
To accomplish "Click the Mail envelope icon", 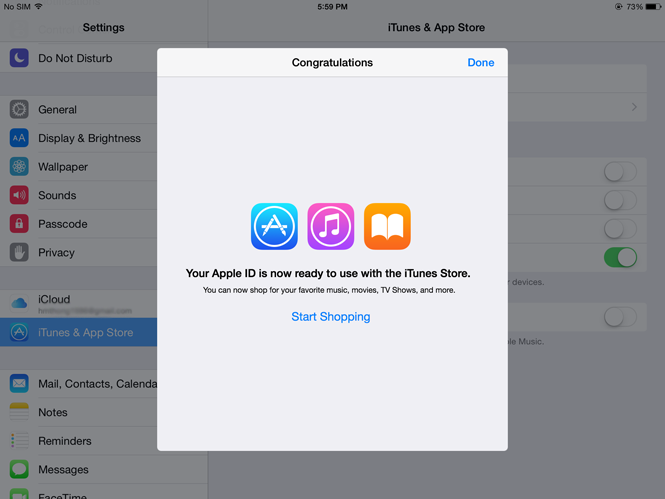I will (x=19, y=383).
